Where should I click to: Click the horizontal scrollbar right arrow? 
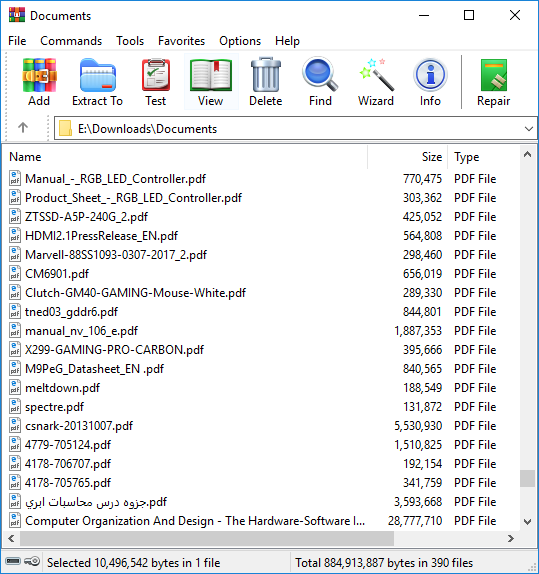511,538
